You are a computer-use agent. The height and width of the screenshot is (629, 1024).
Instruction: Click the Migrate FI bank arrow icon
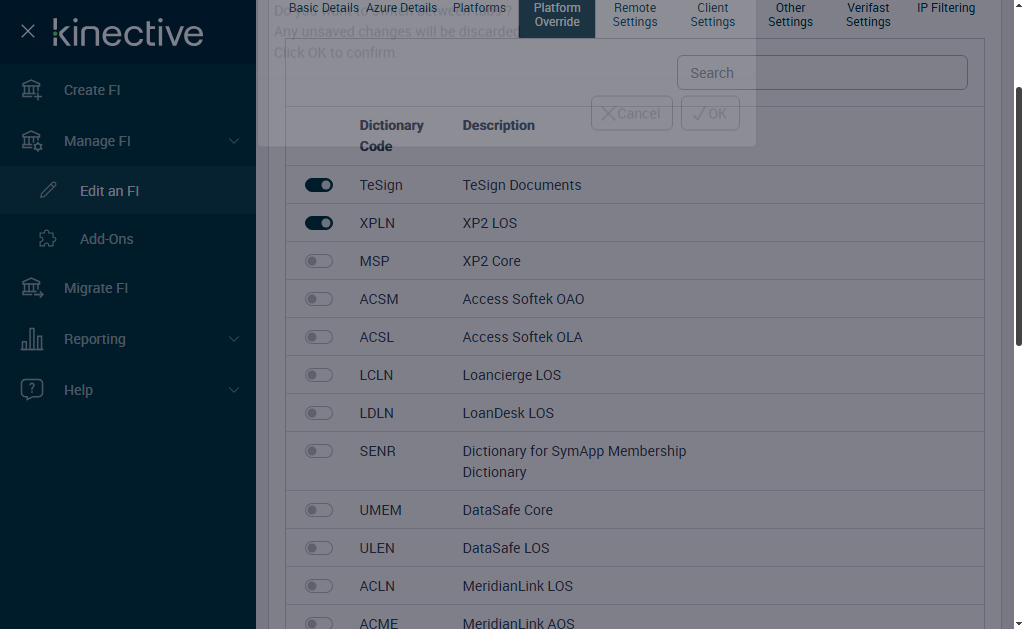coord(31,287)
